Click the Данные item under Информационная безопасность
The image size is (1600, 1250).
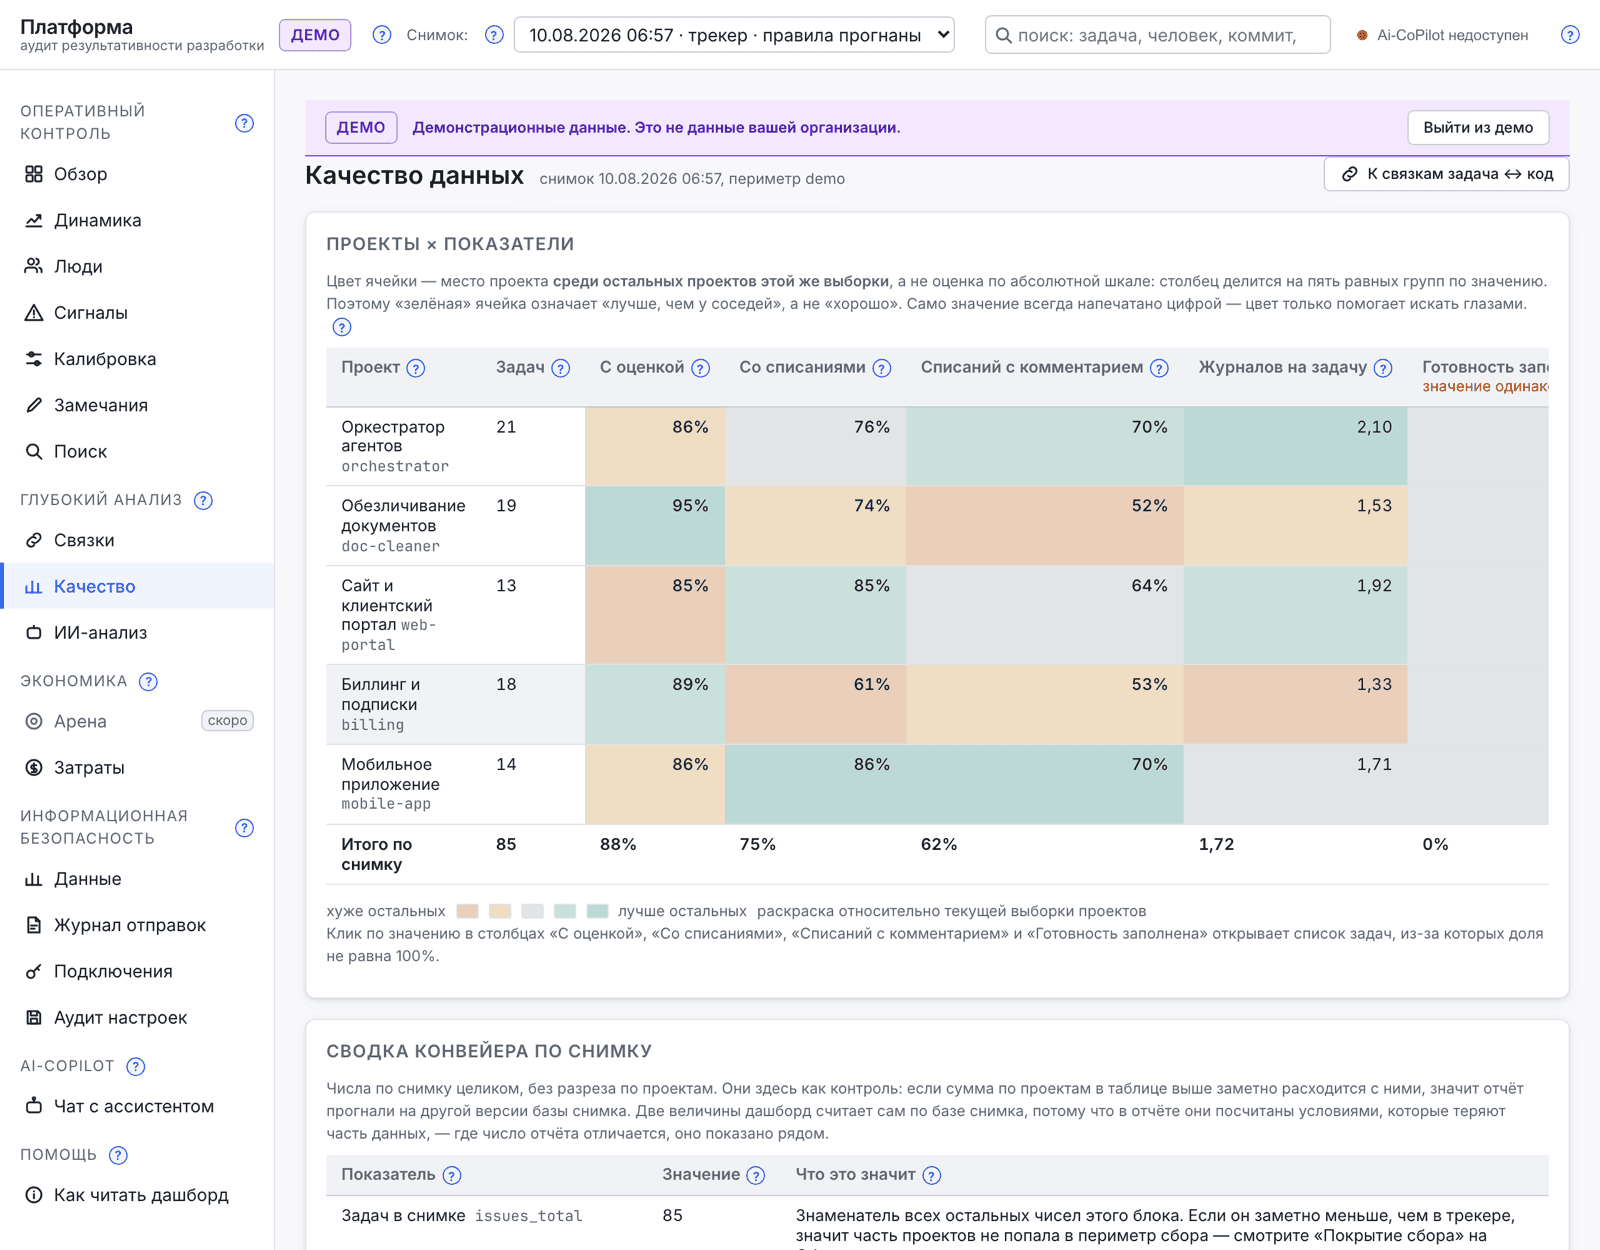tap(137, 879)
